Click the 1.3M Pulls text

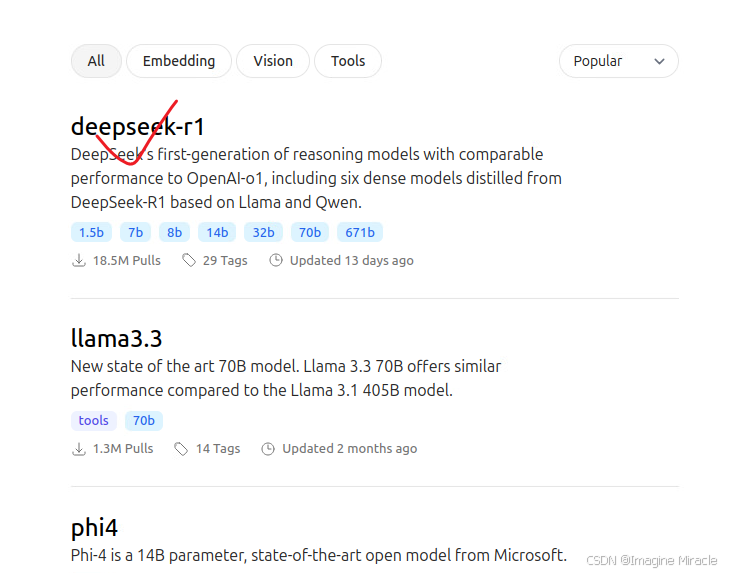point(123,449)
